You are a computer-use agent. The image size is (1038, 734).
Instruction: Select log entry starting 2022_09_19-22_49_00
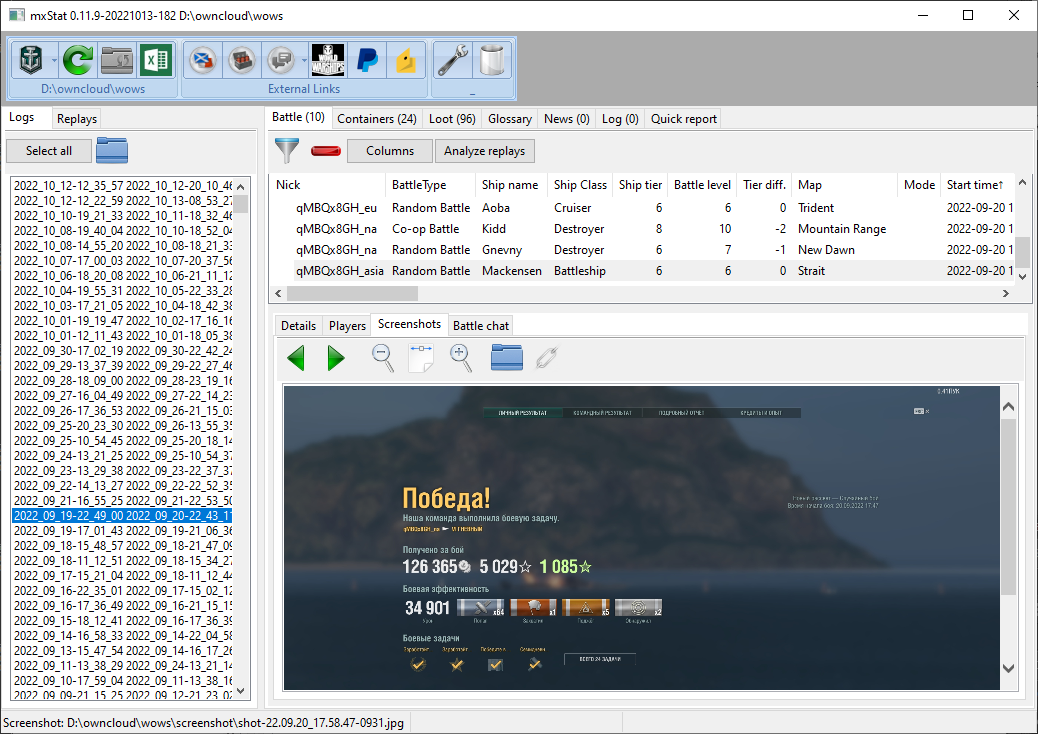pyautogui.click(x=123, y=516)
